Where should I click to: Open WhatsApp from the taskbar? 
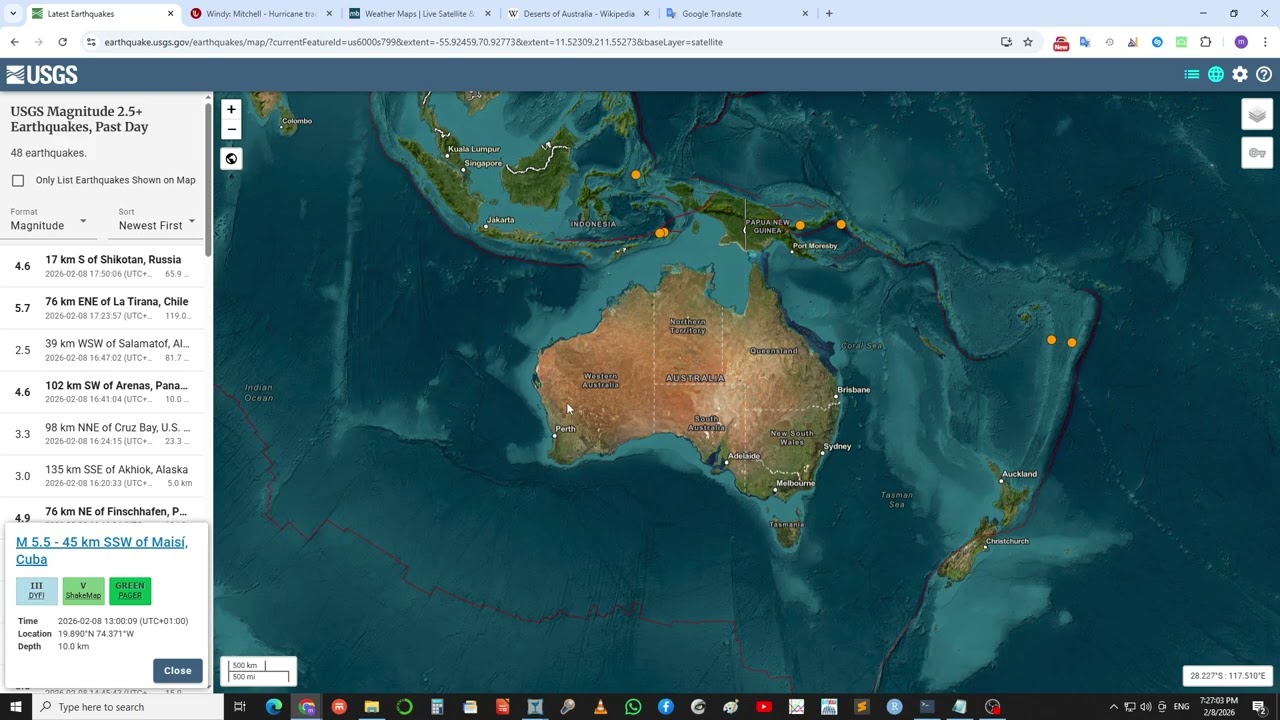tap(633, 707)
